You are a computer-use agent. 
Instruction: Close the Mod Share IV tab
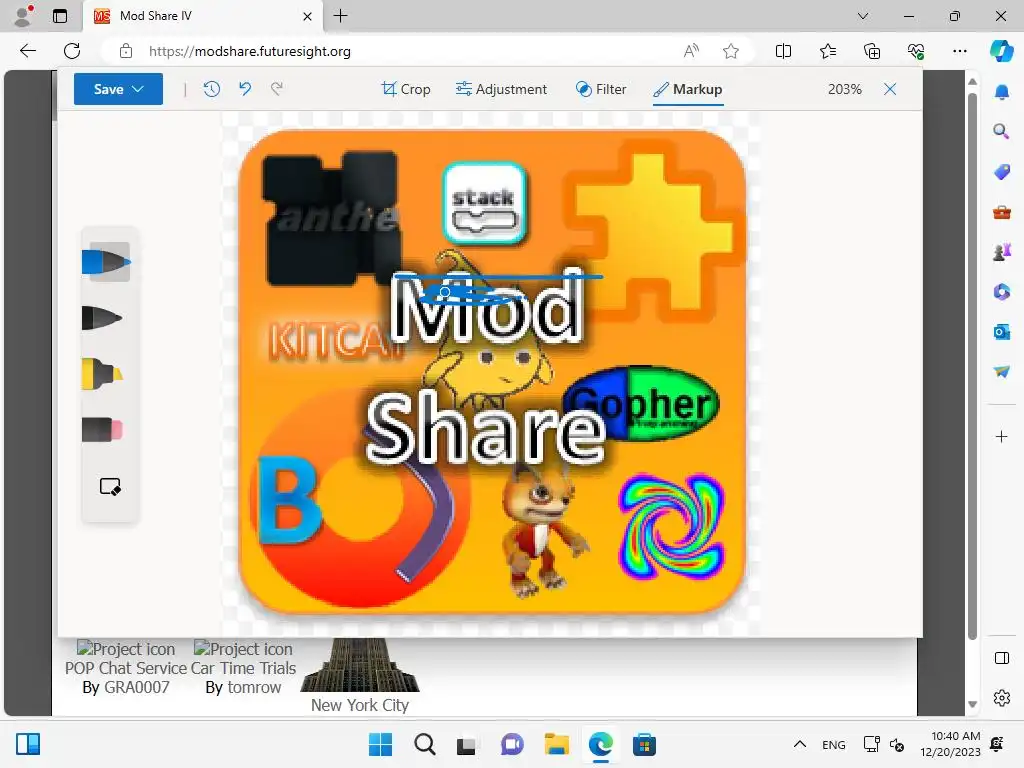(308, 16)
